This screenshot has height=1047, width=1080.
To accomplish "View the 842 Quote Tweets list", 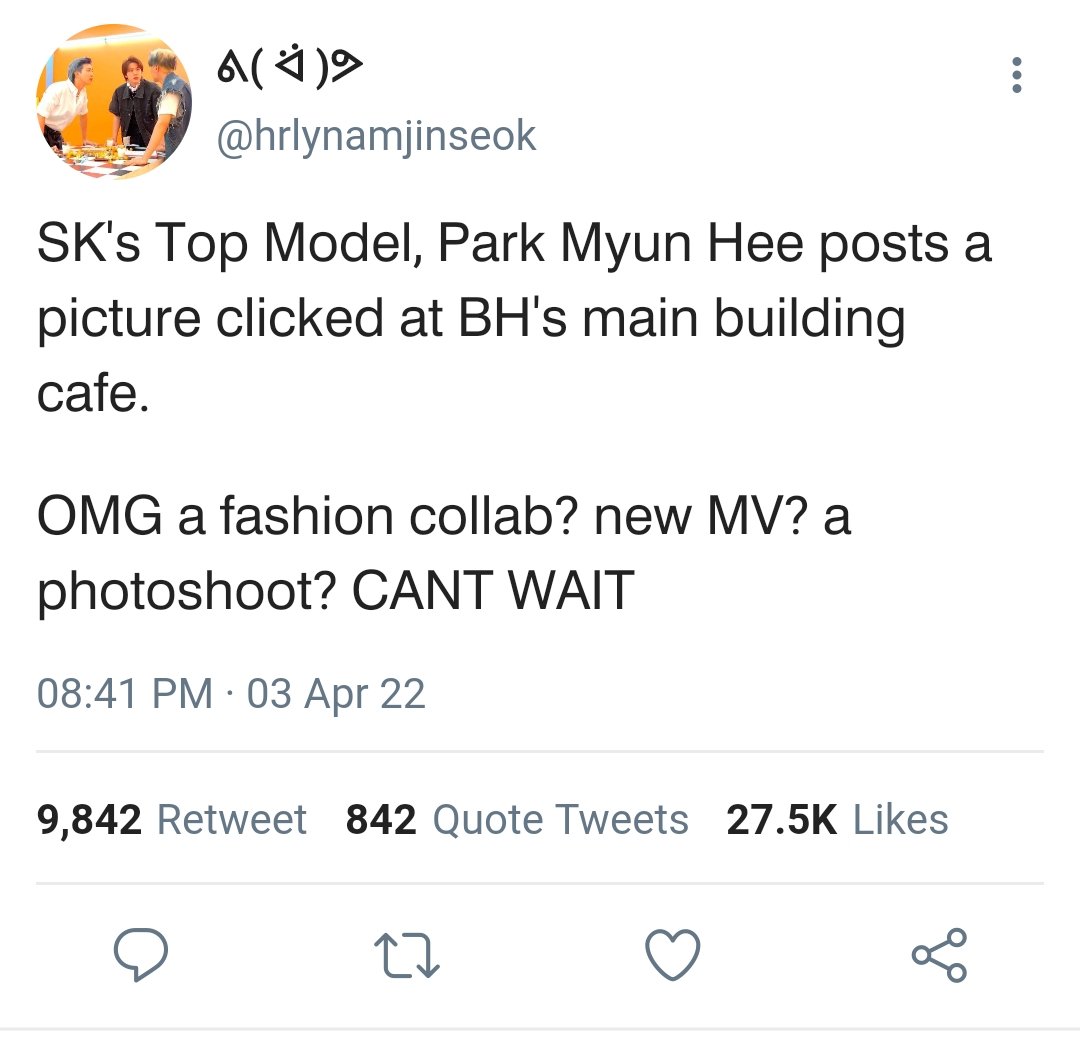I will click(x=517, y=820).
